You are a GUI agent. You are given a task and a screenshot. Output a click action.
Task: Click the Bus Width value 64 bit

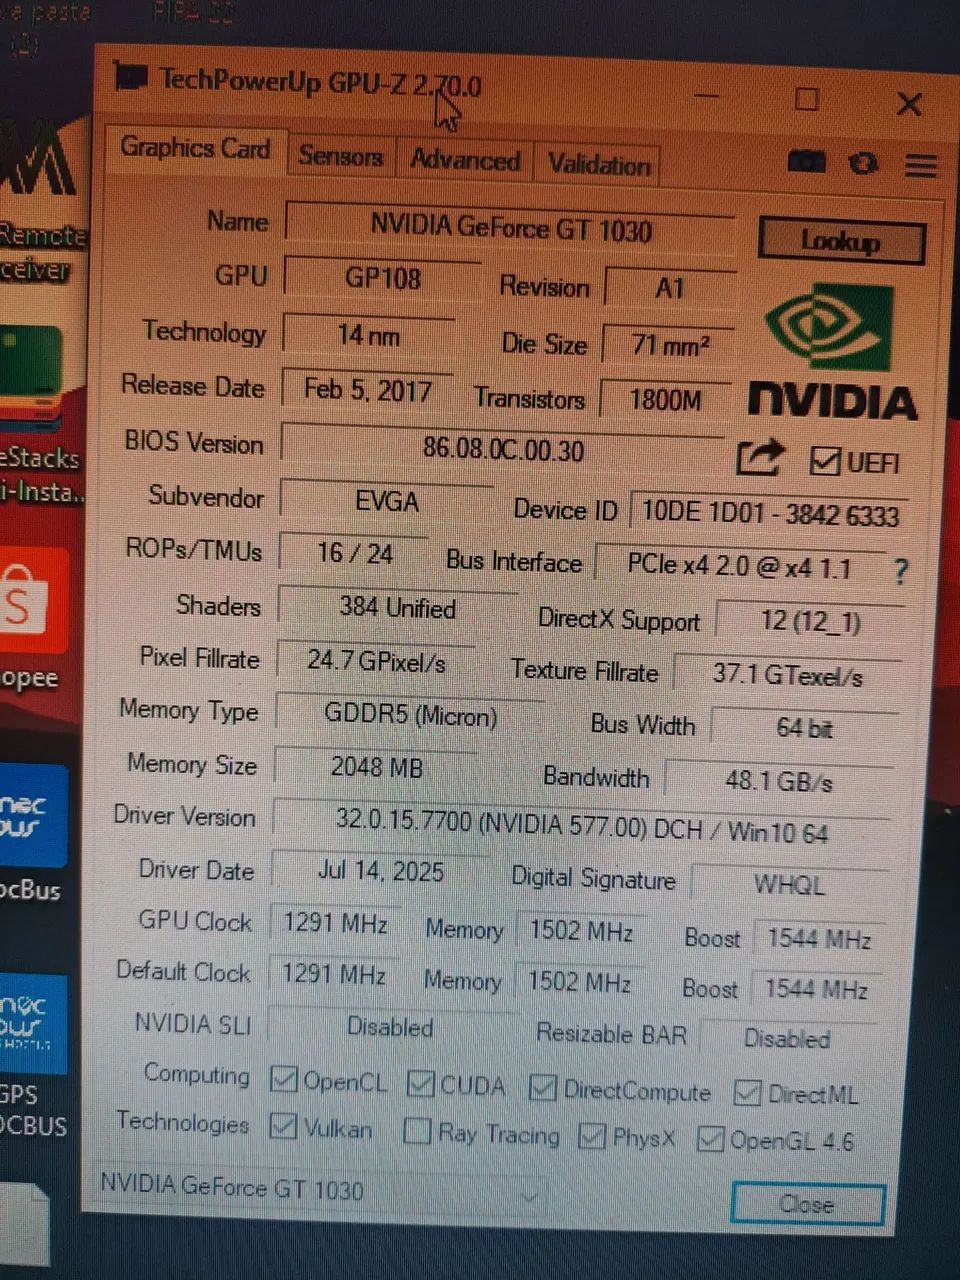(804, 728)
